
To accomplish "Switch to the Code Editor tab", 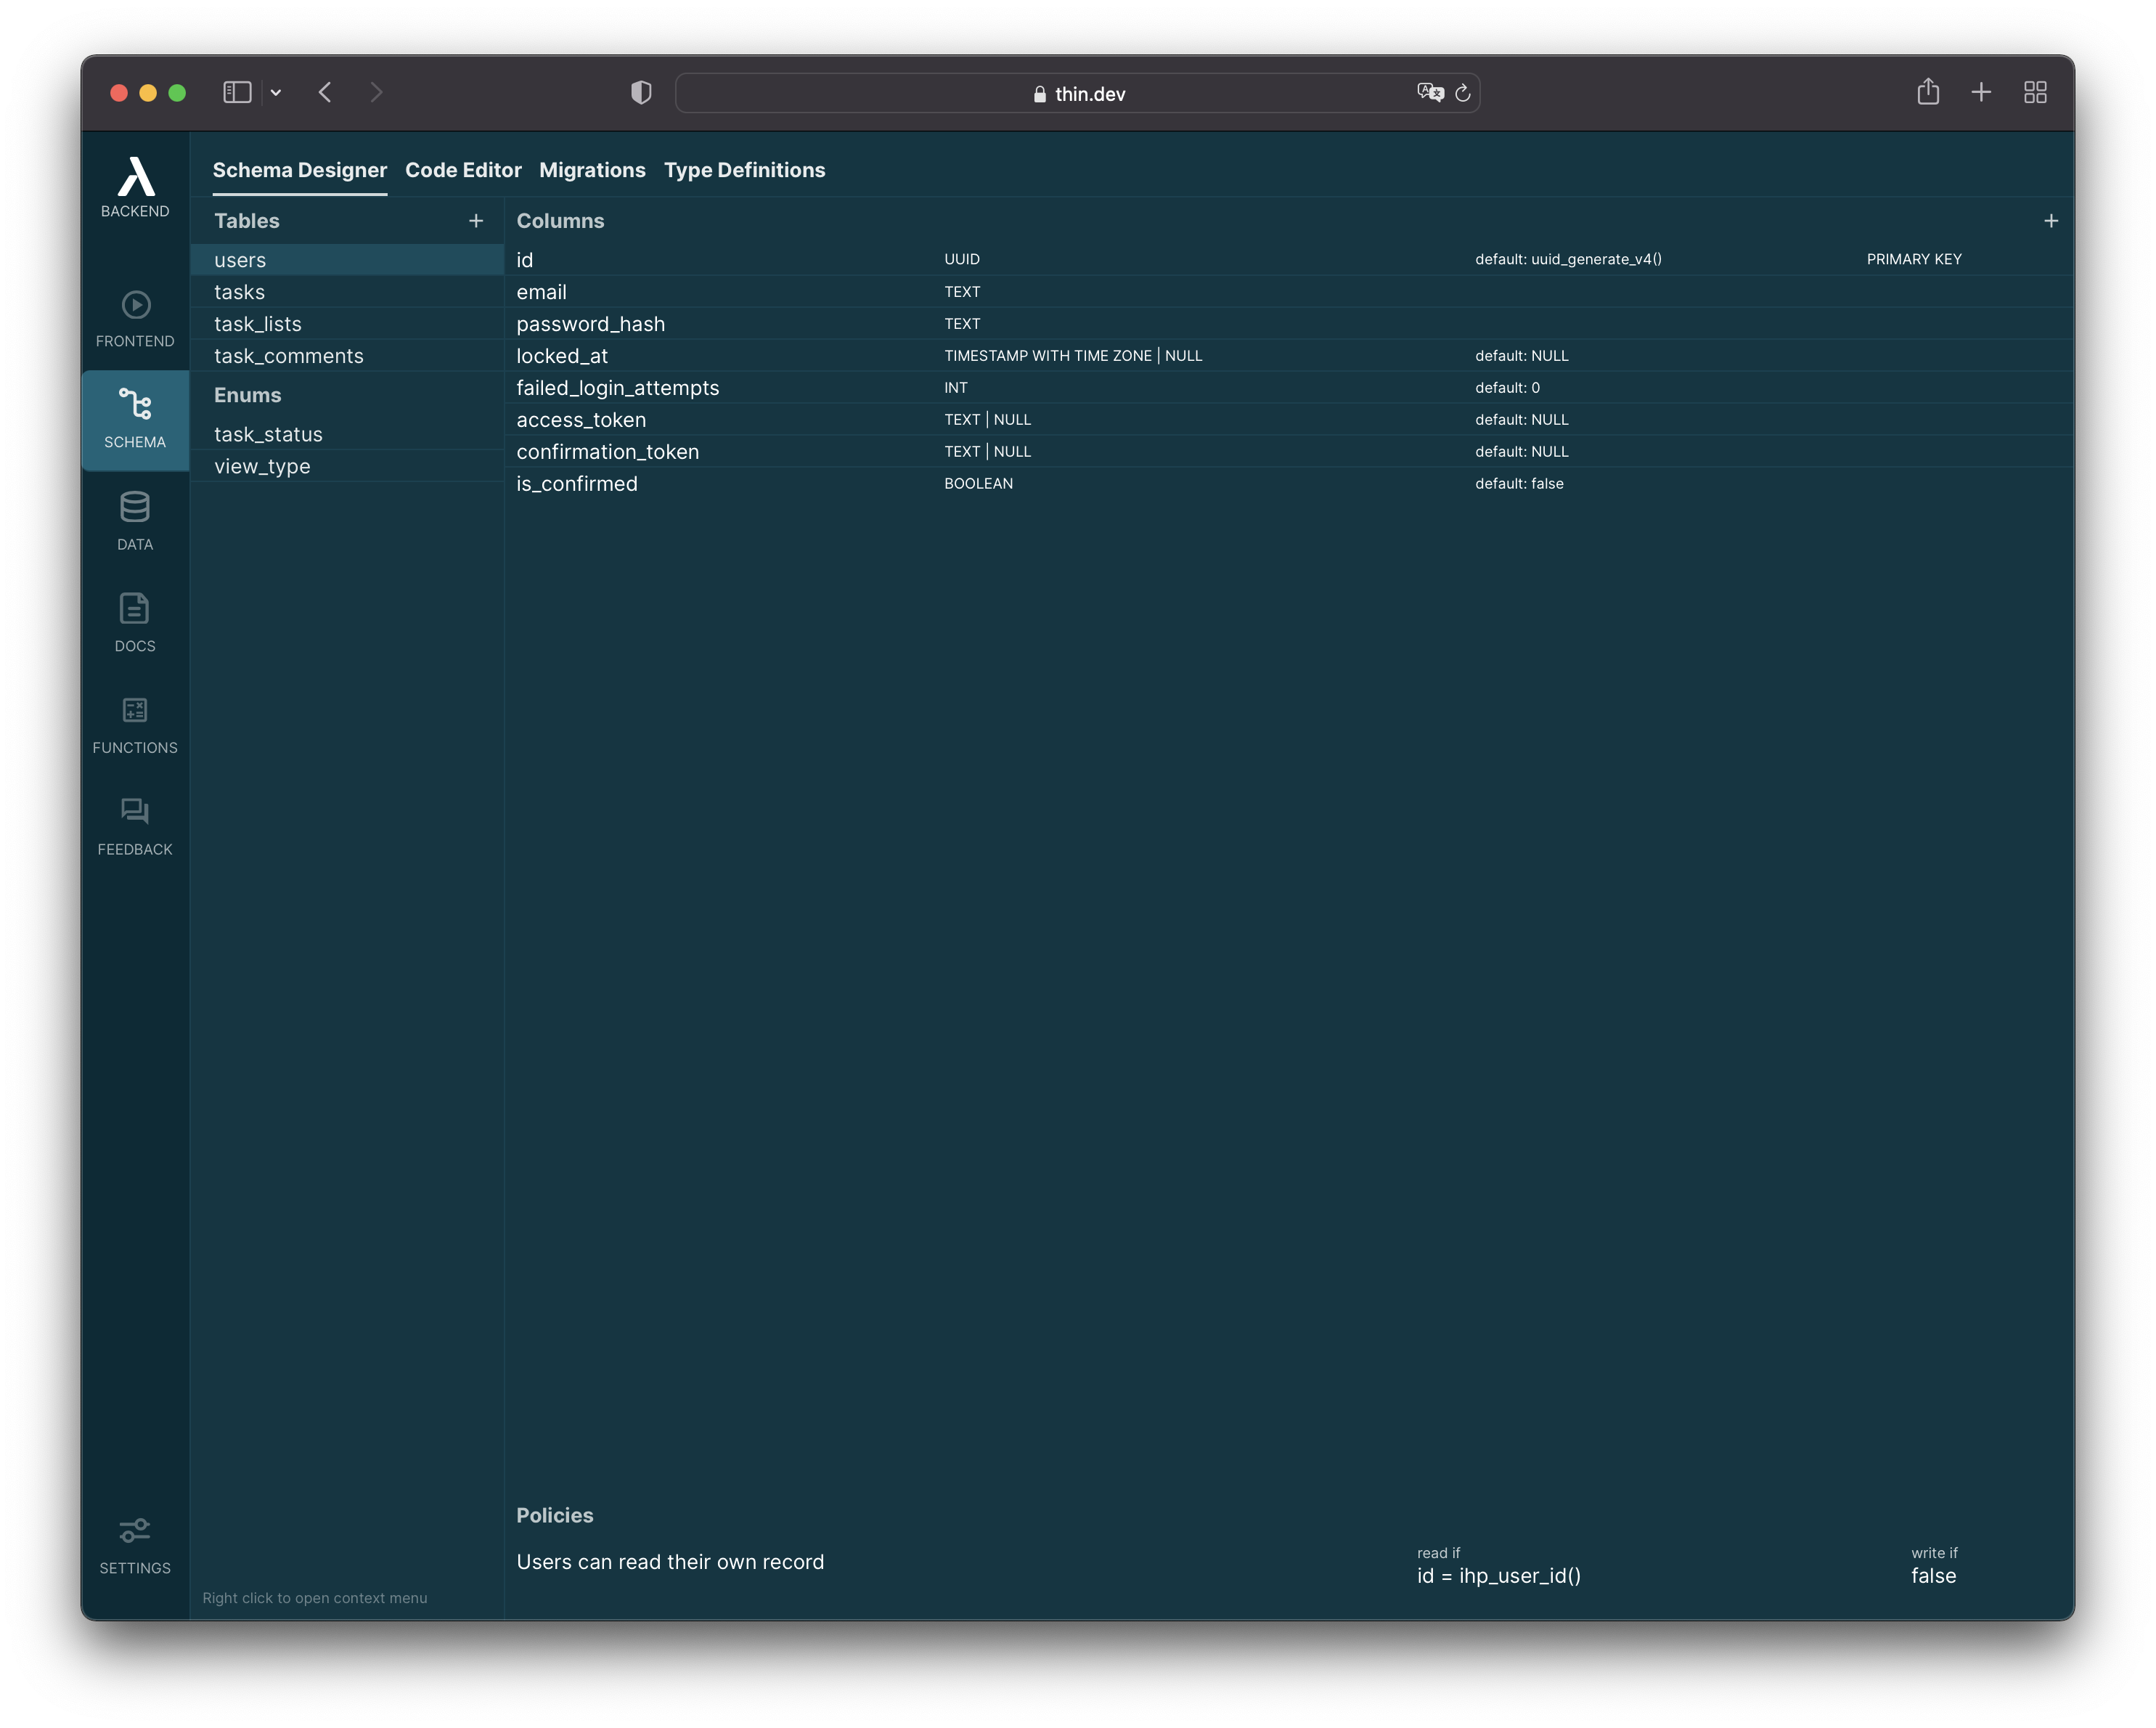I will click(x=463, y=170).
